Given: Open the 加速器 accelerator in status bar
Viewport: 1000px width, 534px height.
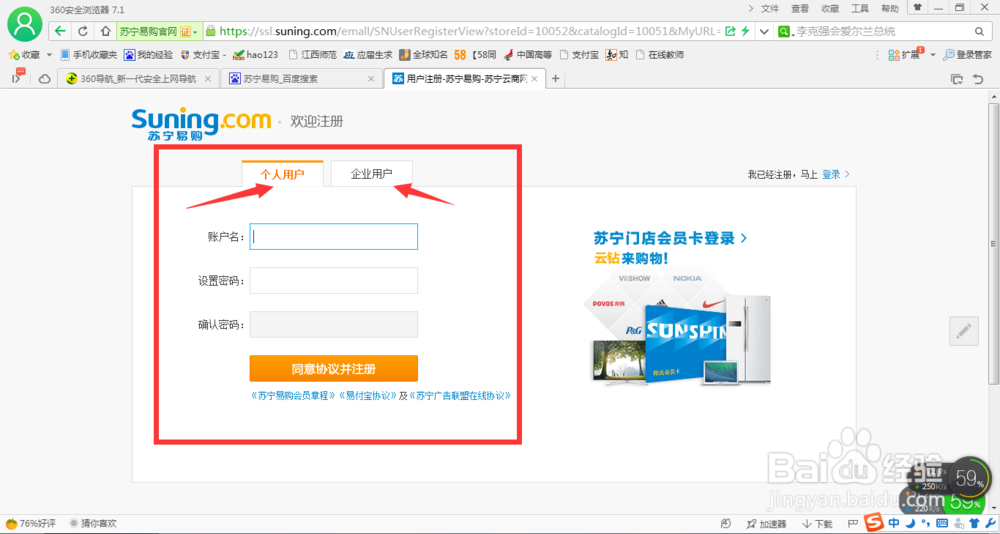Looking at the screenshot, I should (x=767, y=524).
